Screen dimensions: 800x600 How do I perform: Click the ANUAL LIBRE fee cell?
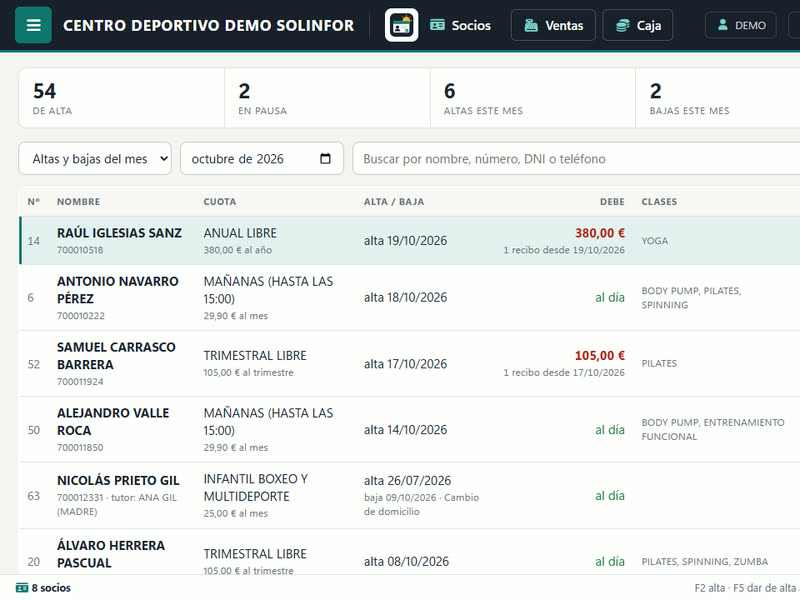tap(240, 233)
